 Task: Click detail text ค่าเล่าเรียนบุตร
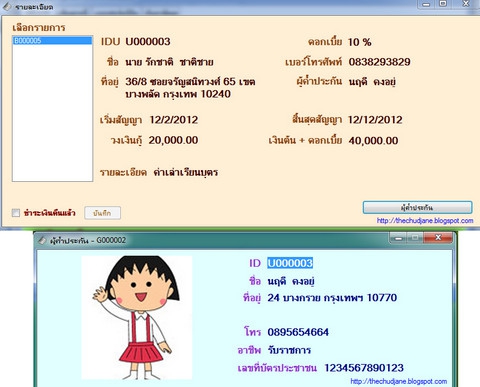(186, 172)
